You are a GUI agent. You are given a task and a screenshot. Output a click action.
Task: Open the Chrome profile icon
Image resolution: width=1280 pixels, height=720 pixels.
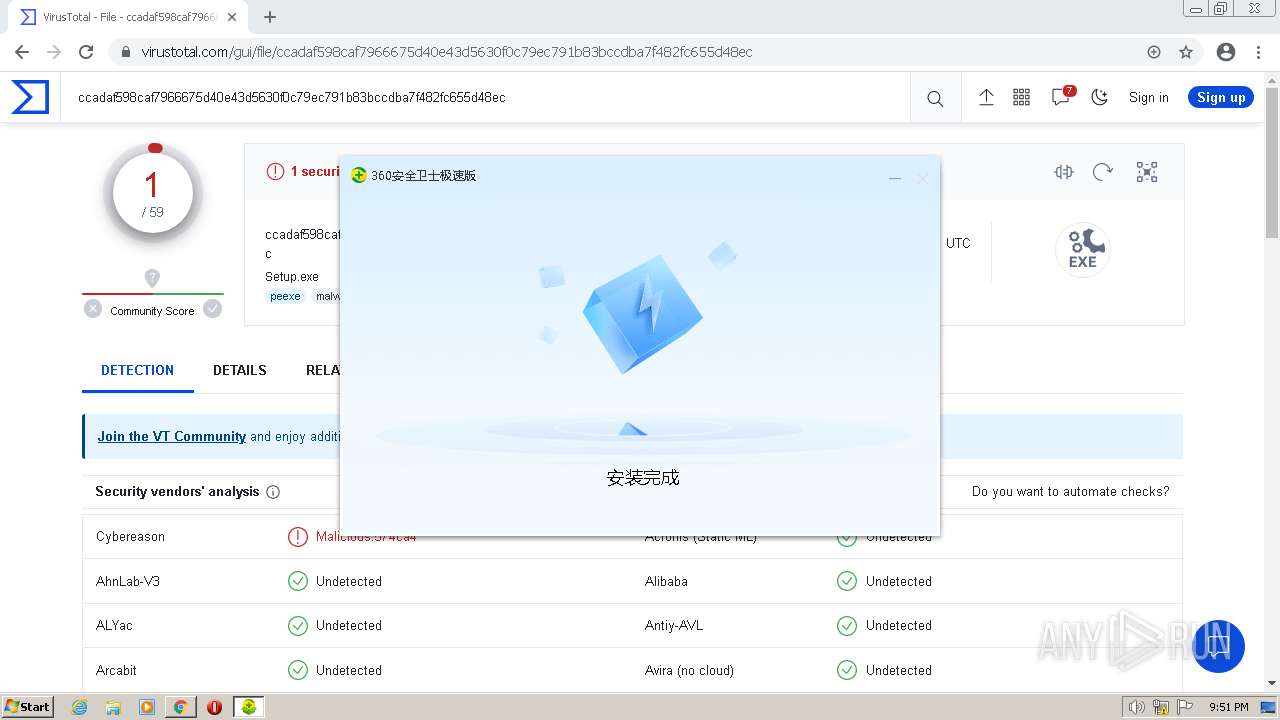click(1226, 52)
